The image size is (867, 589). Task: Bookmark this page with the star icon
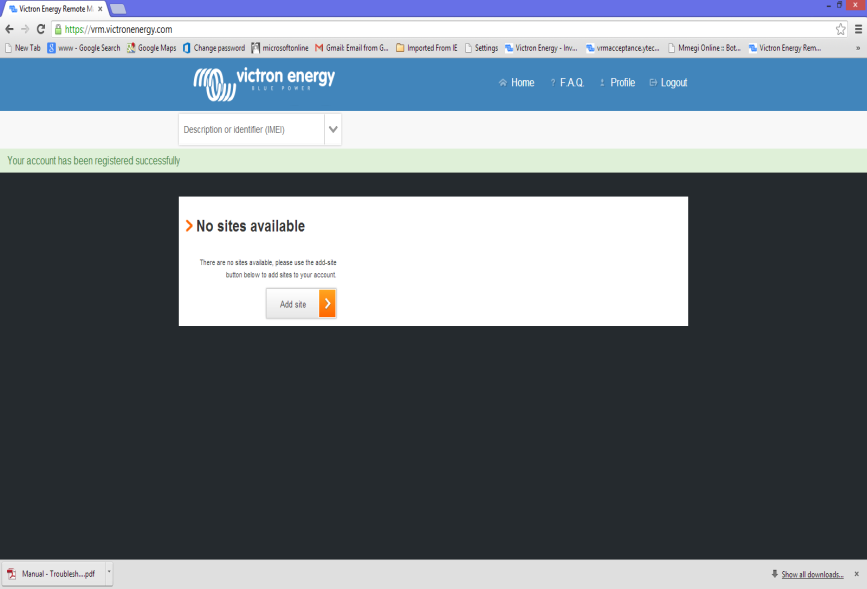point(841,30)
